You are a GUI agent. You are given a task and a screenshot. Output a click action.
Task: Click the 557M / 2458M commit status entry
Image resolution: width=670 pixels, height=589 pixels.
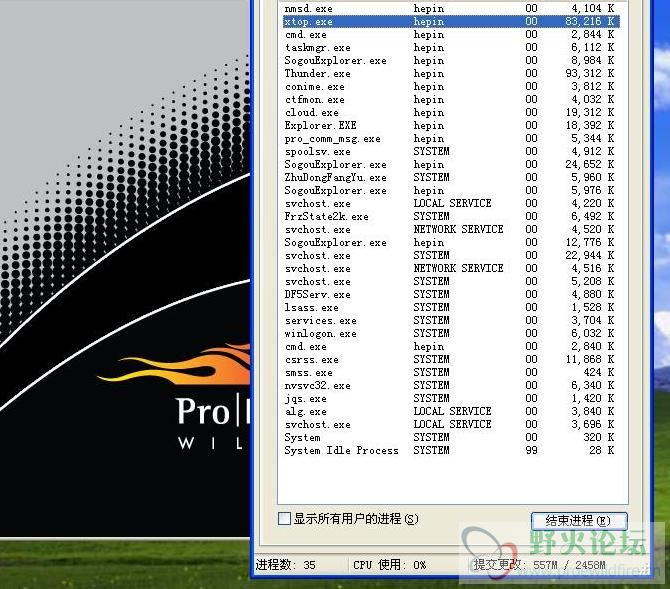tap(539, 565)
